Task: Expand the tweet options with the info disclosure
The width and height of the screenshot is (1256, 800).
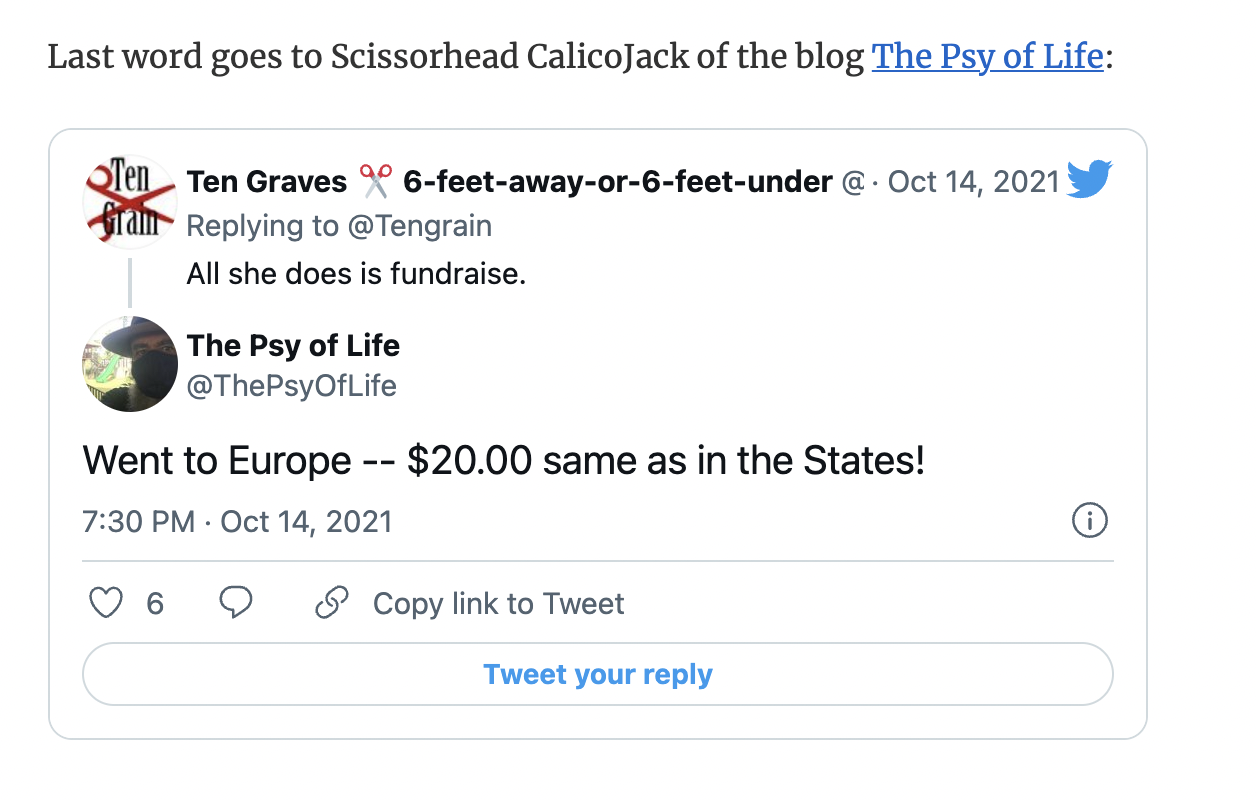Action: tap(1091, 520)
